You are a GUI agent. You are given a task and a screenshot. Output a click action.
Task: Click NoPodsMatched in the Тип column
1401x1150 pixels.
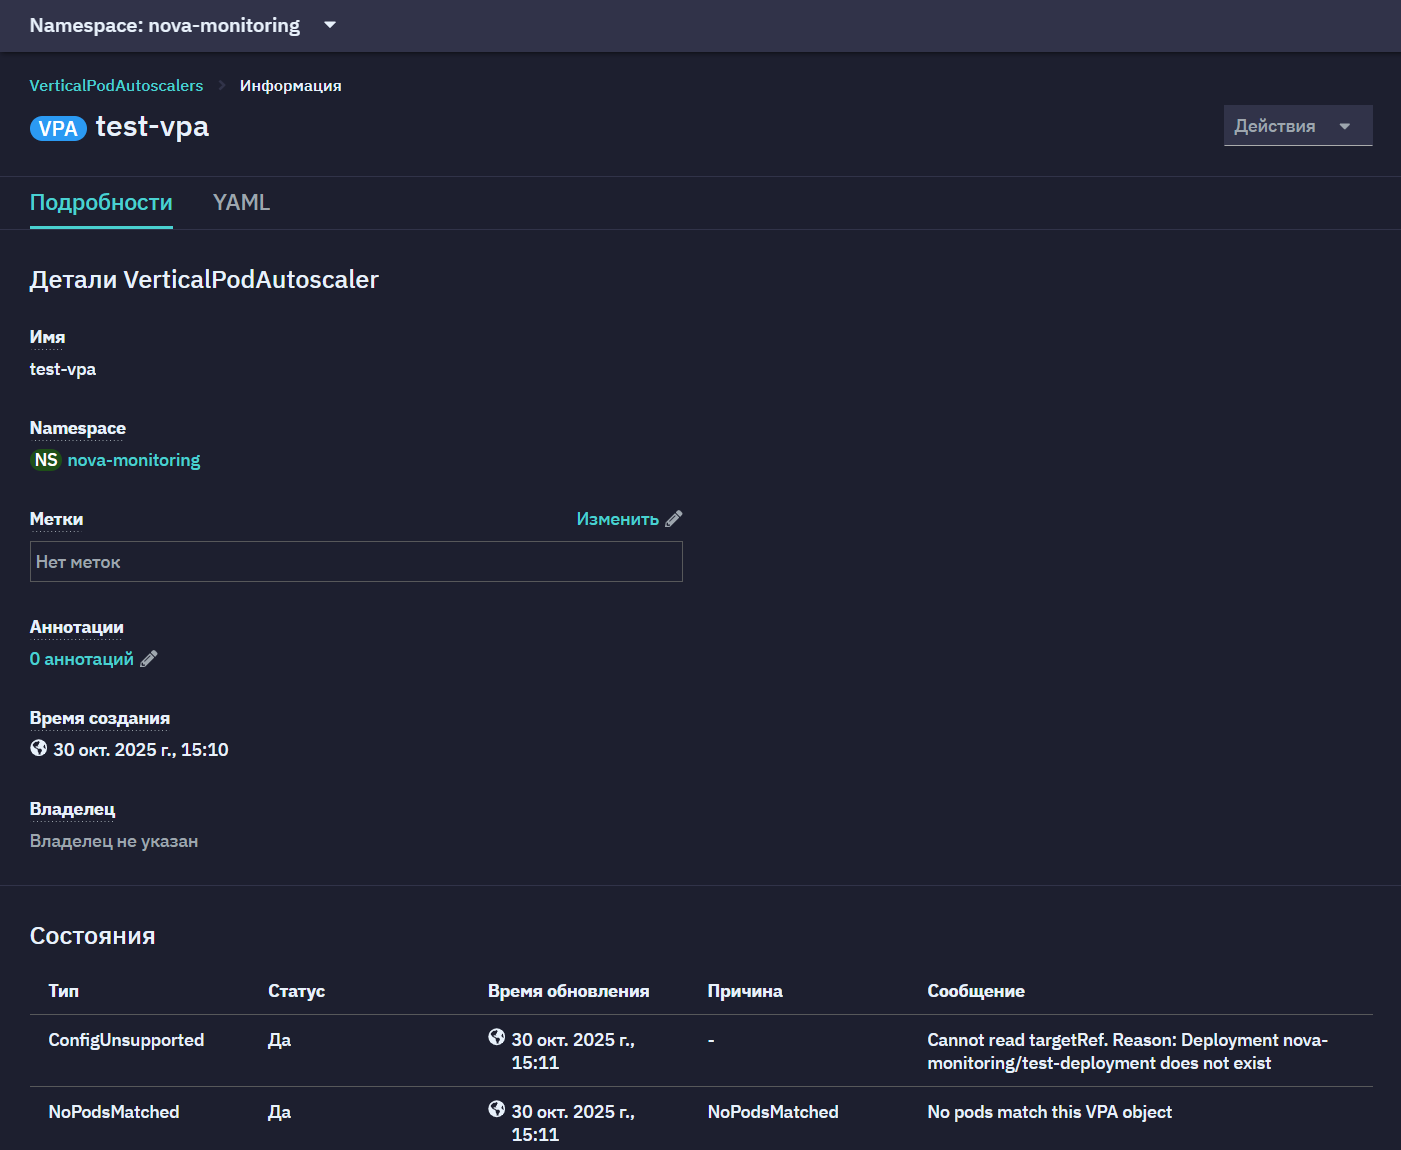coord(114,1112)
